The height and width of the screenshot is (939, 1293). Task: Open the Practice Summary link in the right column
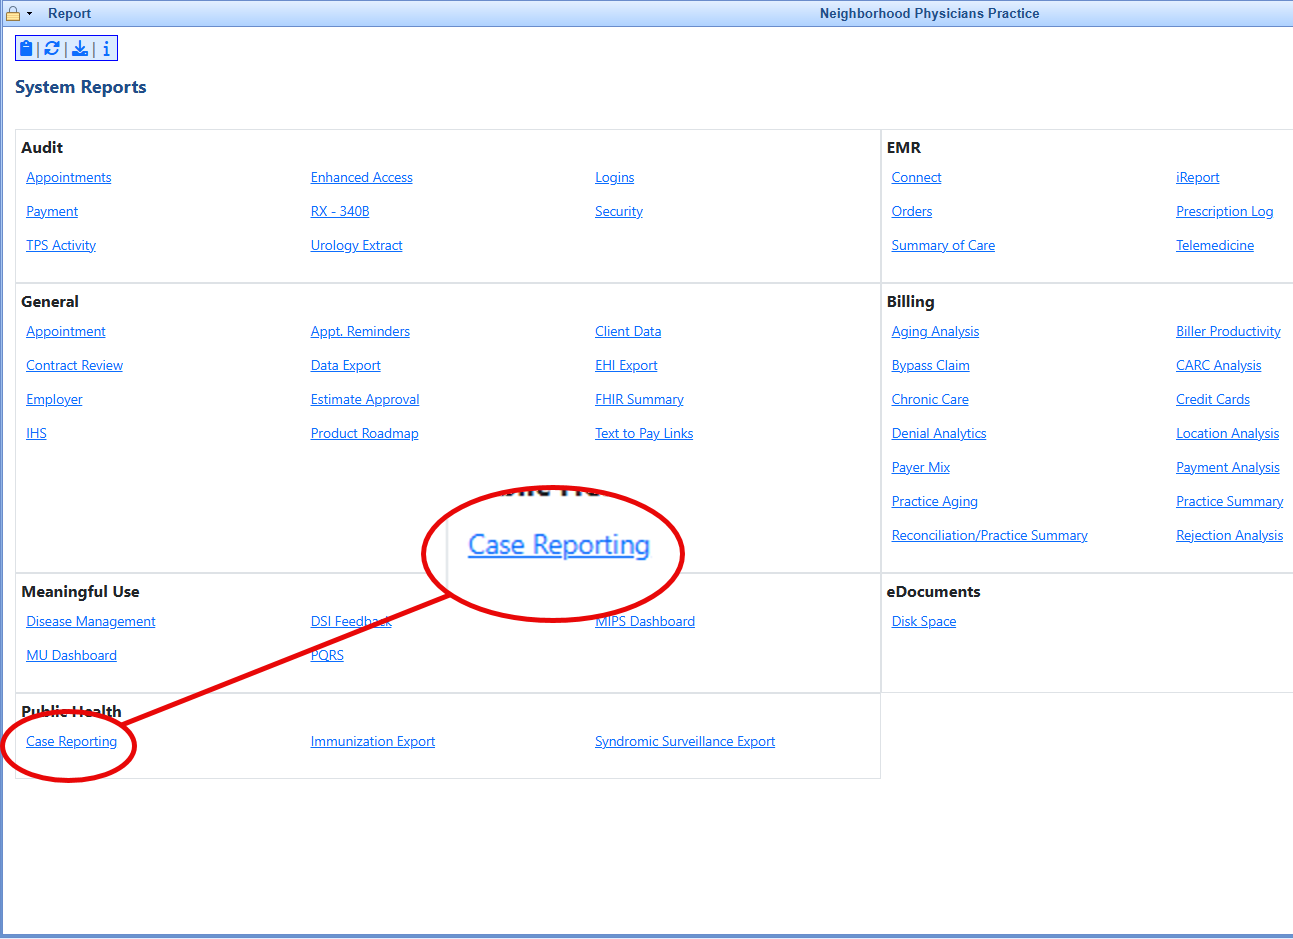tap(1230, 502)
